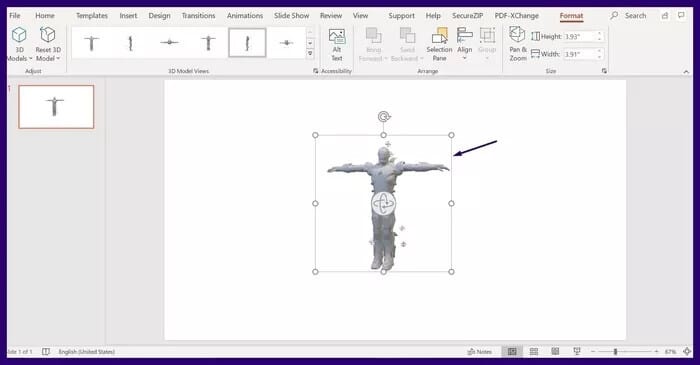This screenshot has width=700, height=365.
Task: Activate the Pan & Zoom tool
Action: click(x=518, y=44)
